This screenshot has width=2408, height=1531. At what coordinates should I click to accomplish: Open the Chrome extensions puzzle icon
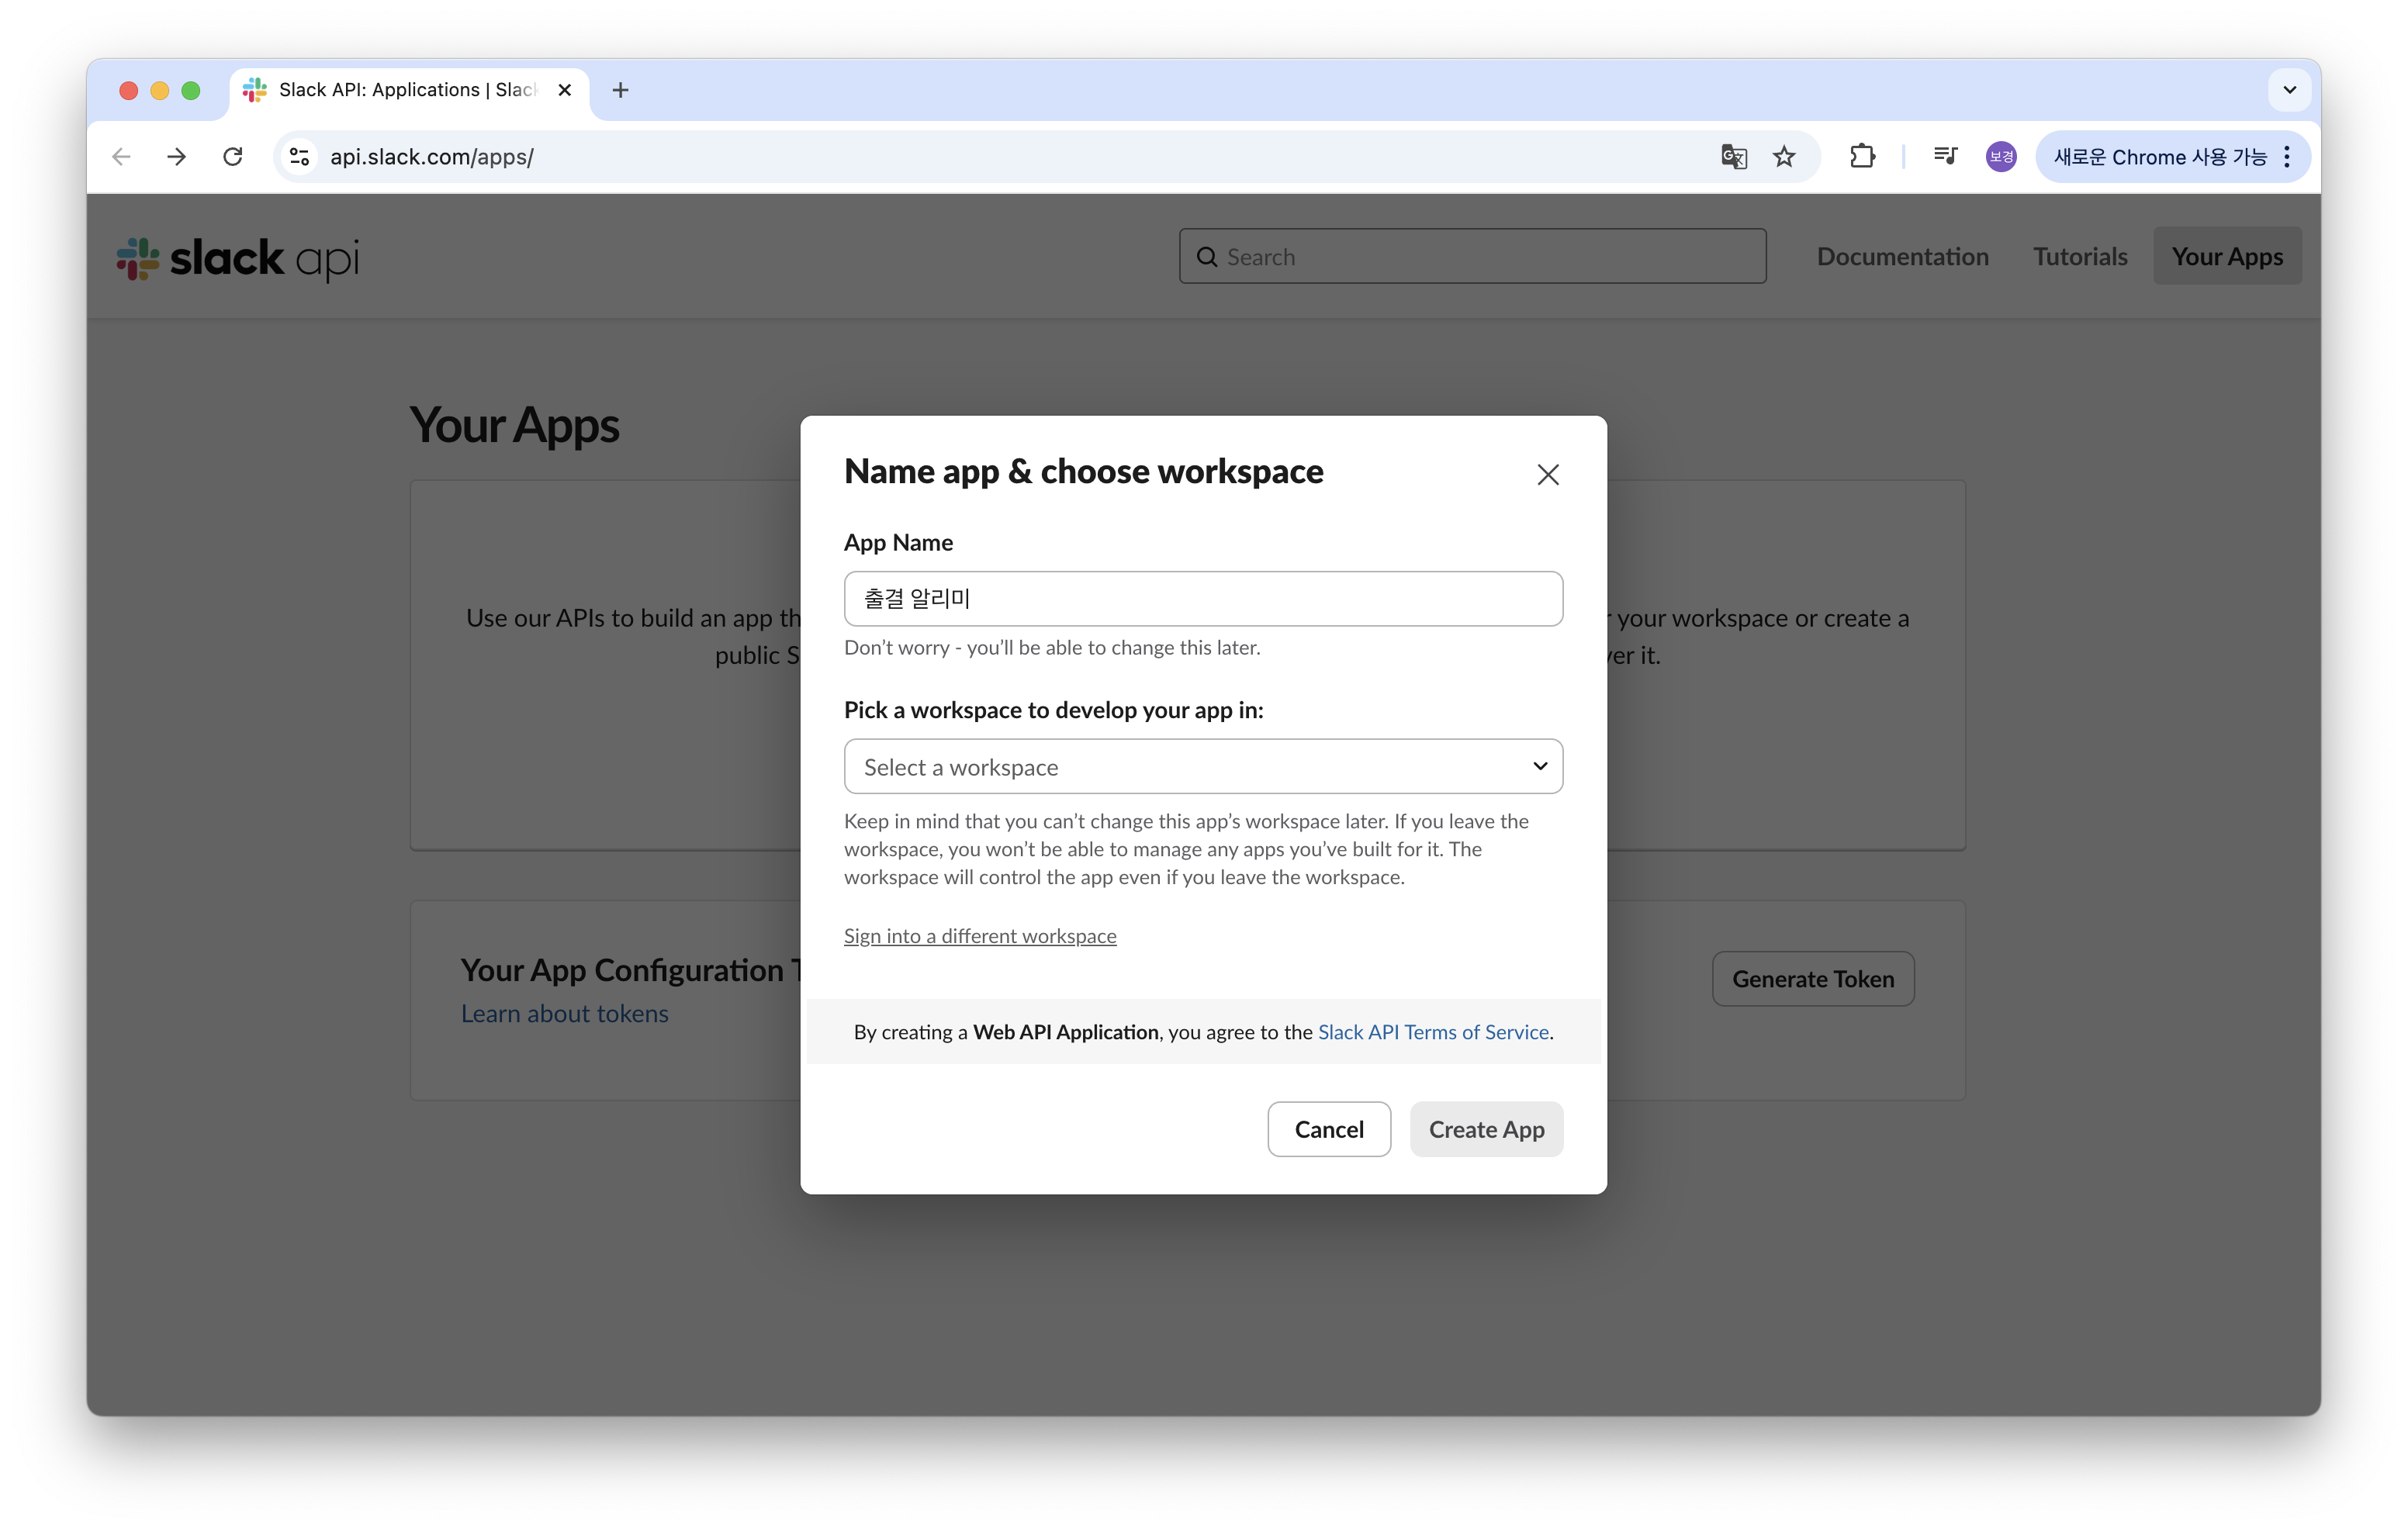[x=1862, y=157]
